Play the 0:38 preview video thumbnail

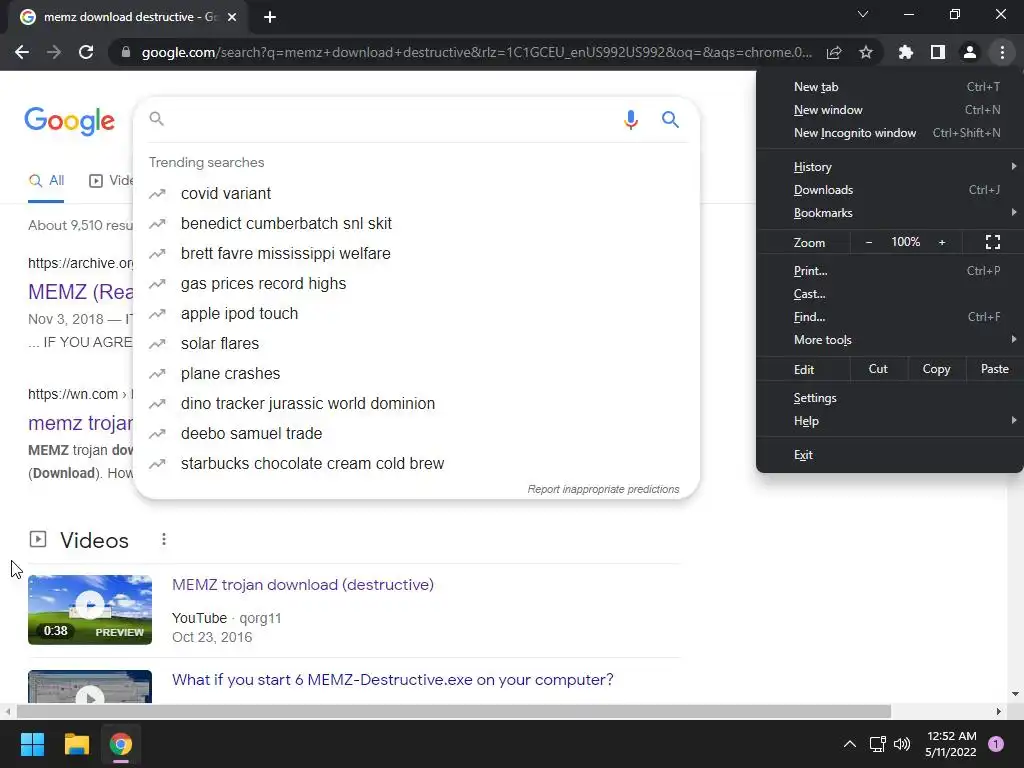pos(90,610)
